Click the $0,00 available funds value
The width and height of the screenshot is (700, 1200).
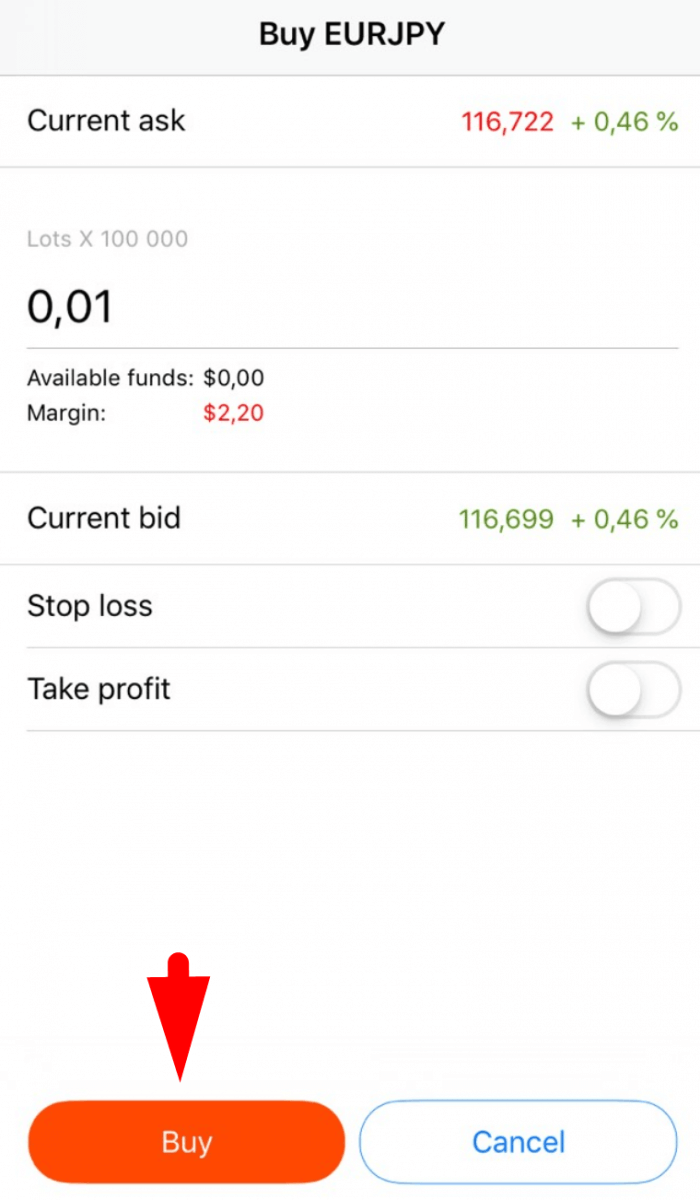click(234, 378)
